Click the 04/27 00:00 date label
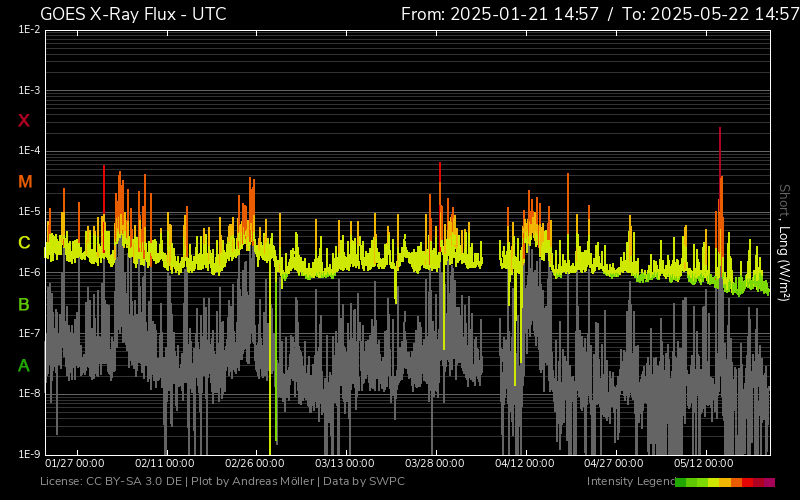Image resolution: width=800 pixels, height=500 pixels. (x=614, y=463)
